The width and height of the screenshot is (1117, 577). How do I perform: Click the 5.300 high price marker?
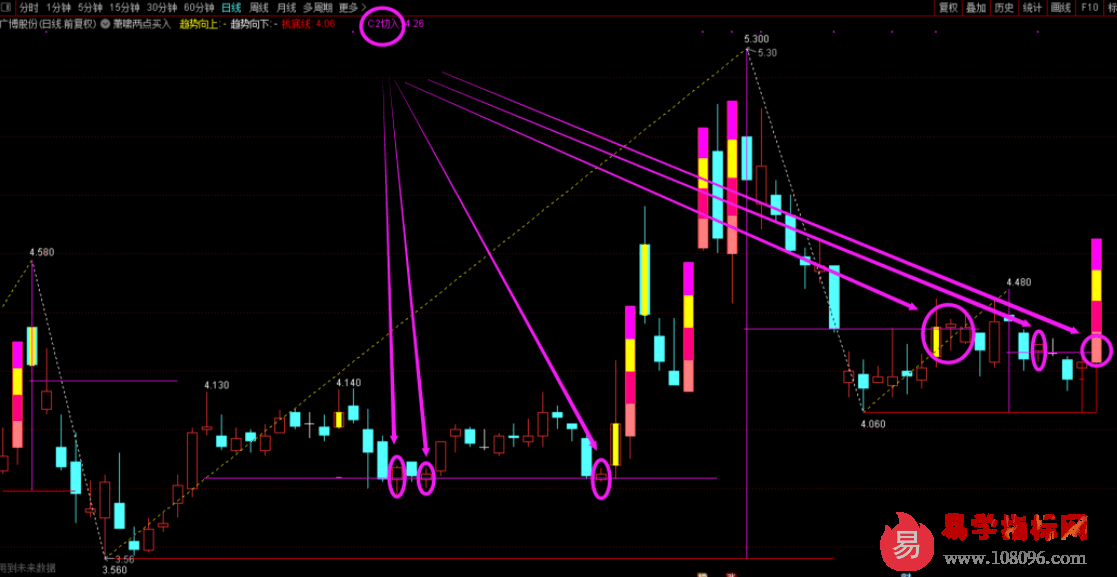[x=756, y=38]
